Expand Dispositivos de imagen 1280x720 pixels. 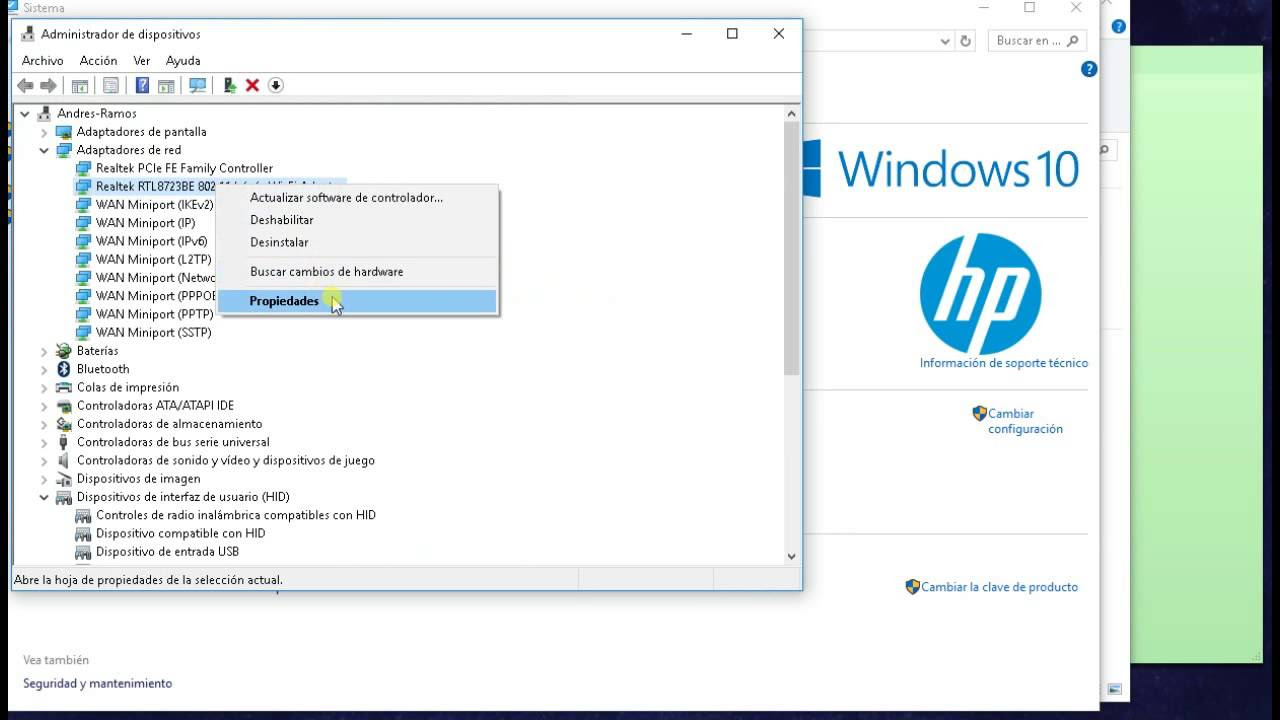pyautogui.click(x=44, y=479)
